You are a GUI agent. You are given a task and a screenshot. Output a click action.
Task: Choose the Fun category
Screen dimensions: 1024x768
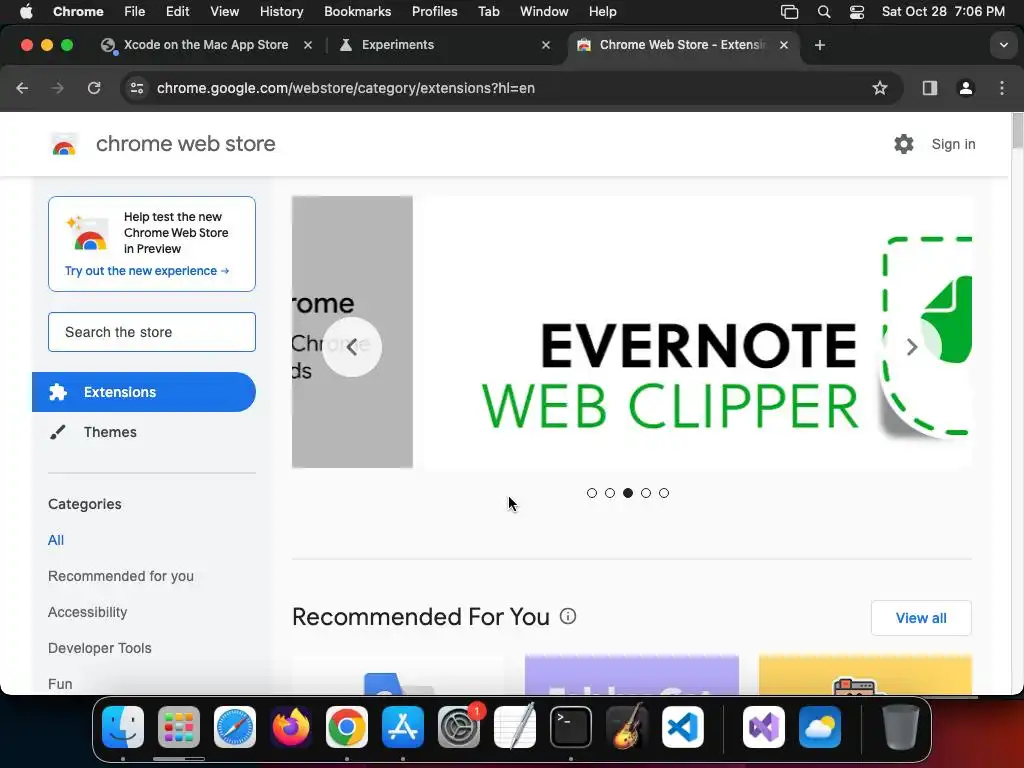[x=60, y=684]
